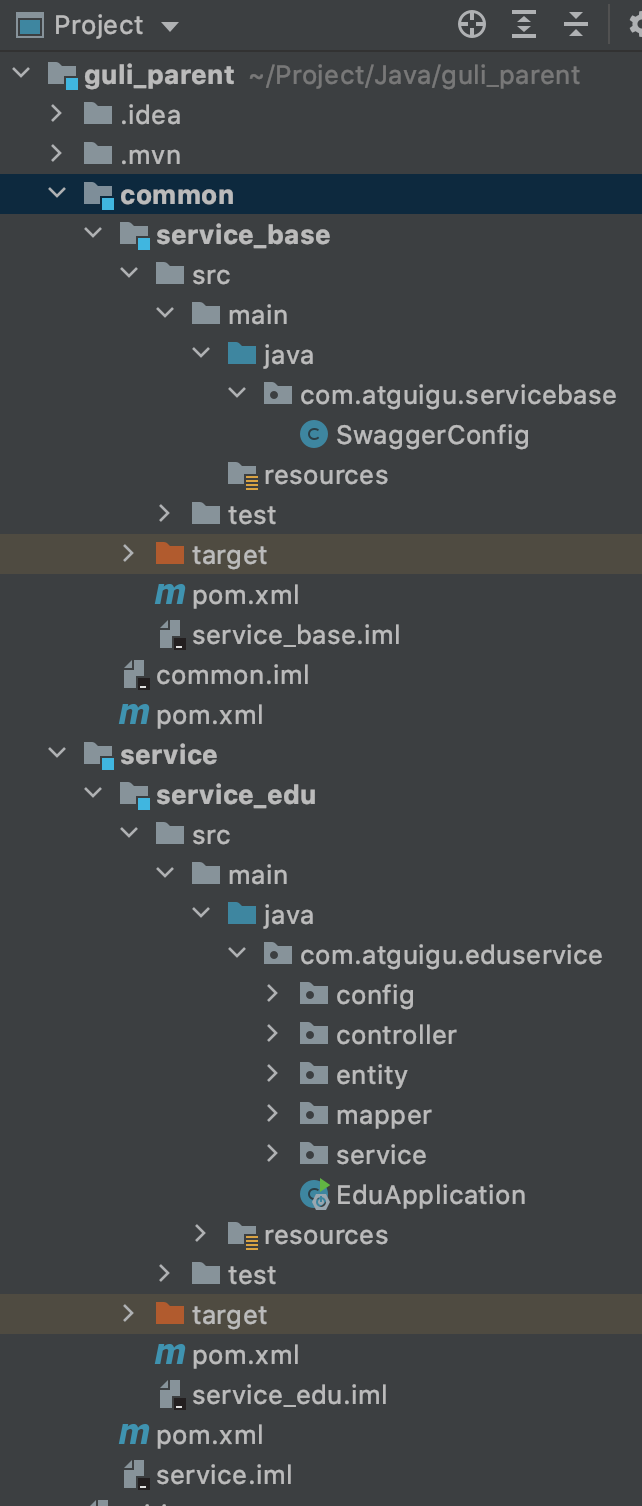Select the EduApplication run class icon

(x=315, y=1195)
